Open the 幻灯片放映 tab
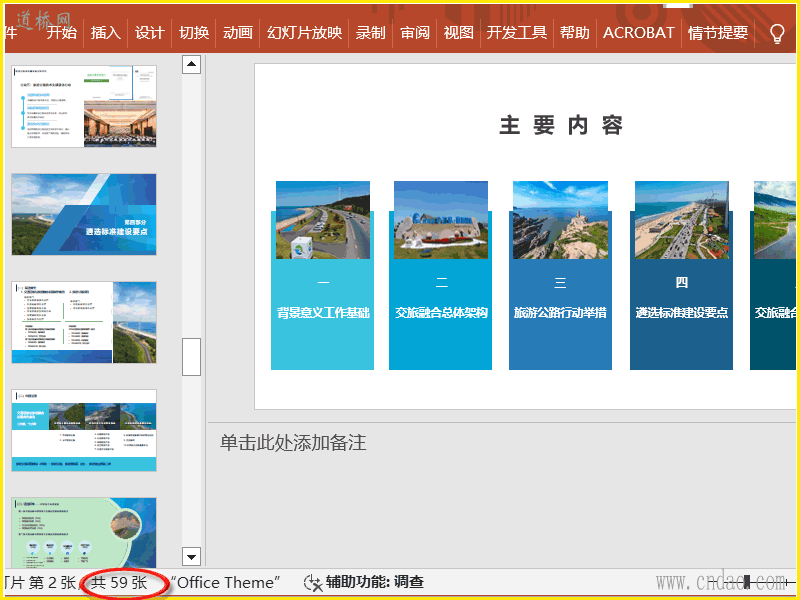Screen dimensions: 800x600 305,33
